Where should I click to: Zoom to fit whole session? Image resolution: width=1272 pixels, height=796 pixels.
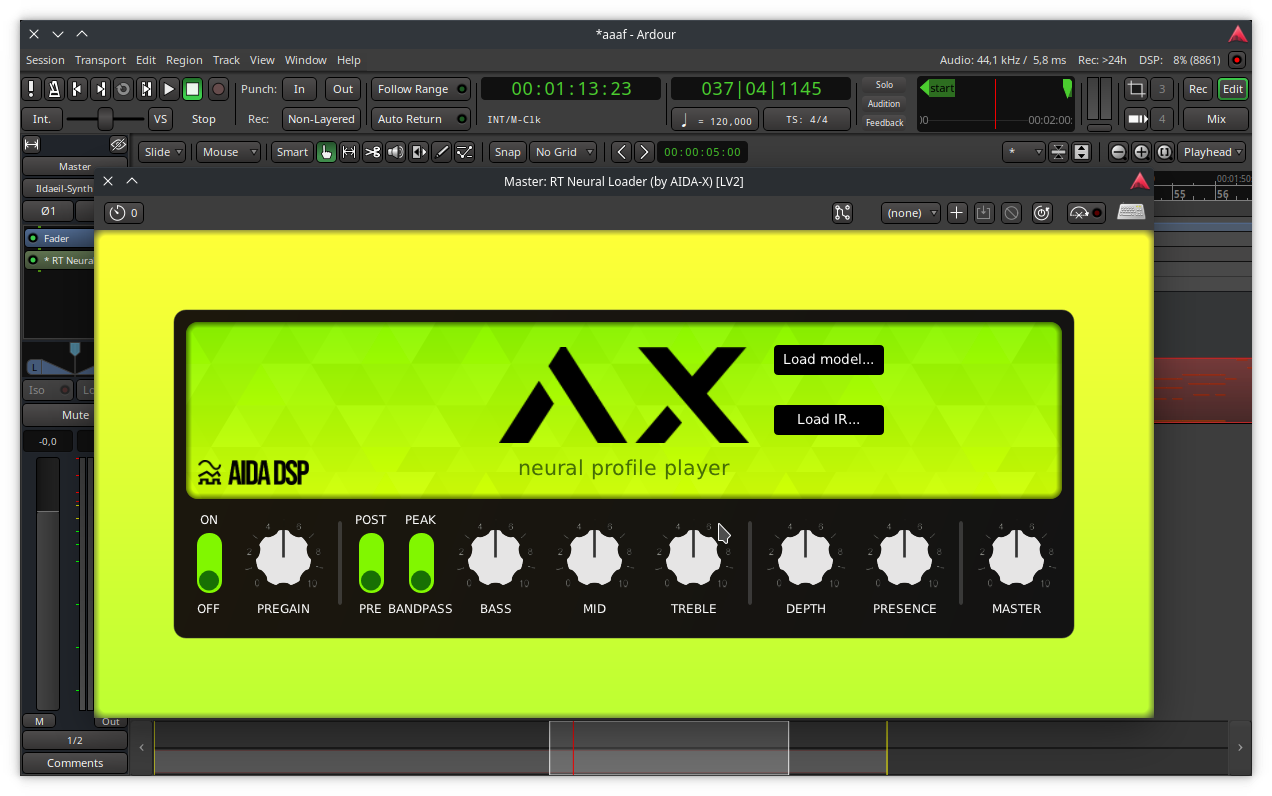click(1164, 152)
